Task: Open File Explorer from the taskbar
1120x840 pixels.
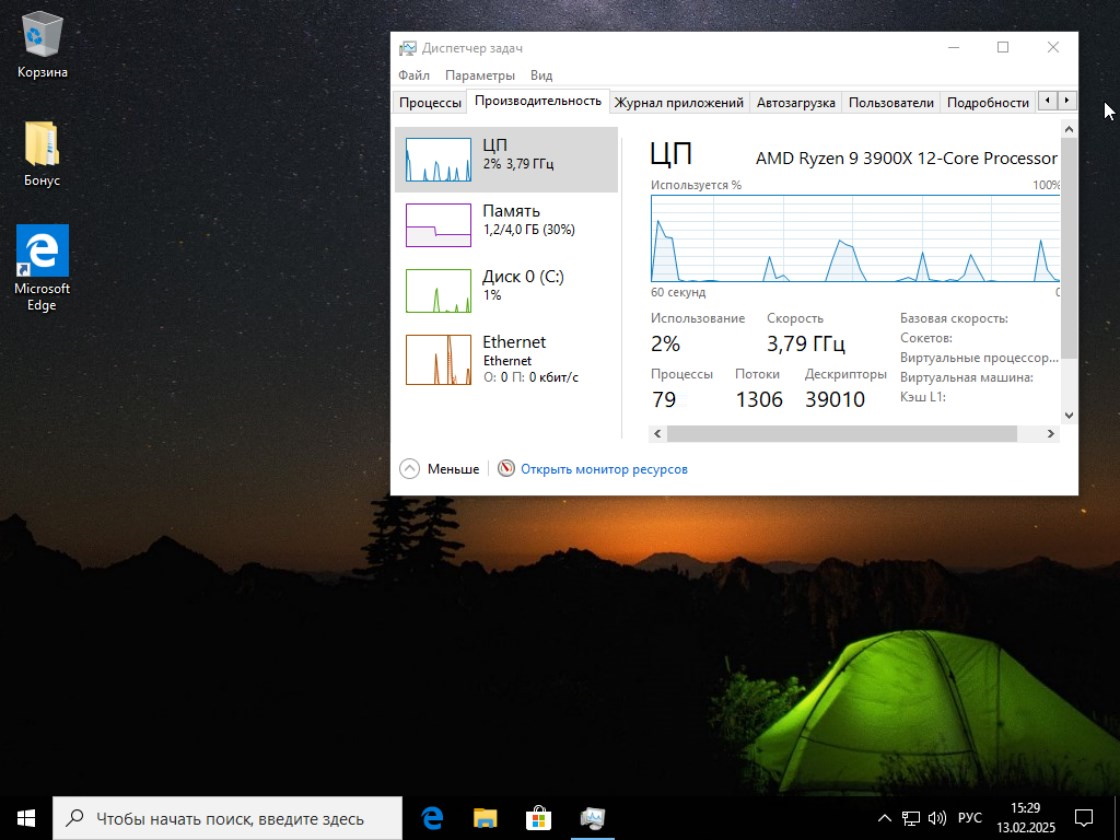Action: (x=486, y=819)
